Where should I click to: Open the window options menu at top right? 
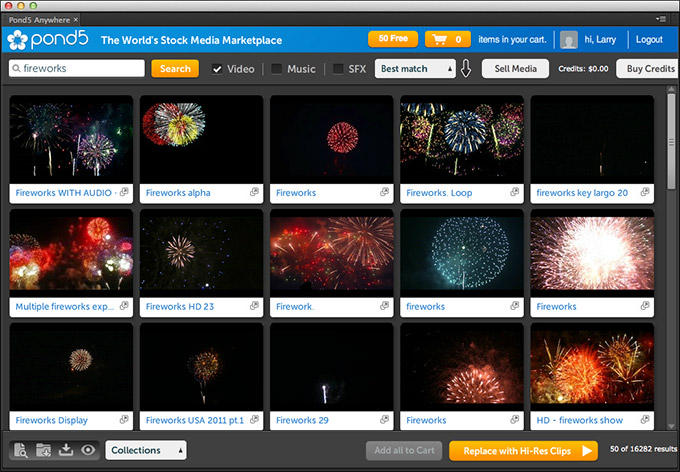pyautogui.click(x=661, y=19)
